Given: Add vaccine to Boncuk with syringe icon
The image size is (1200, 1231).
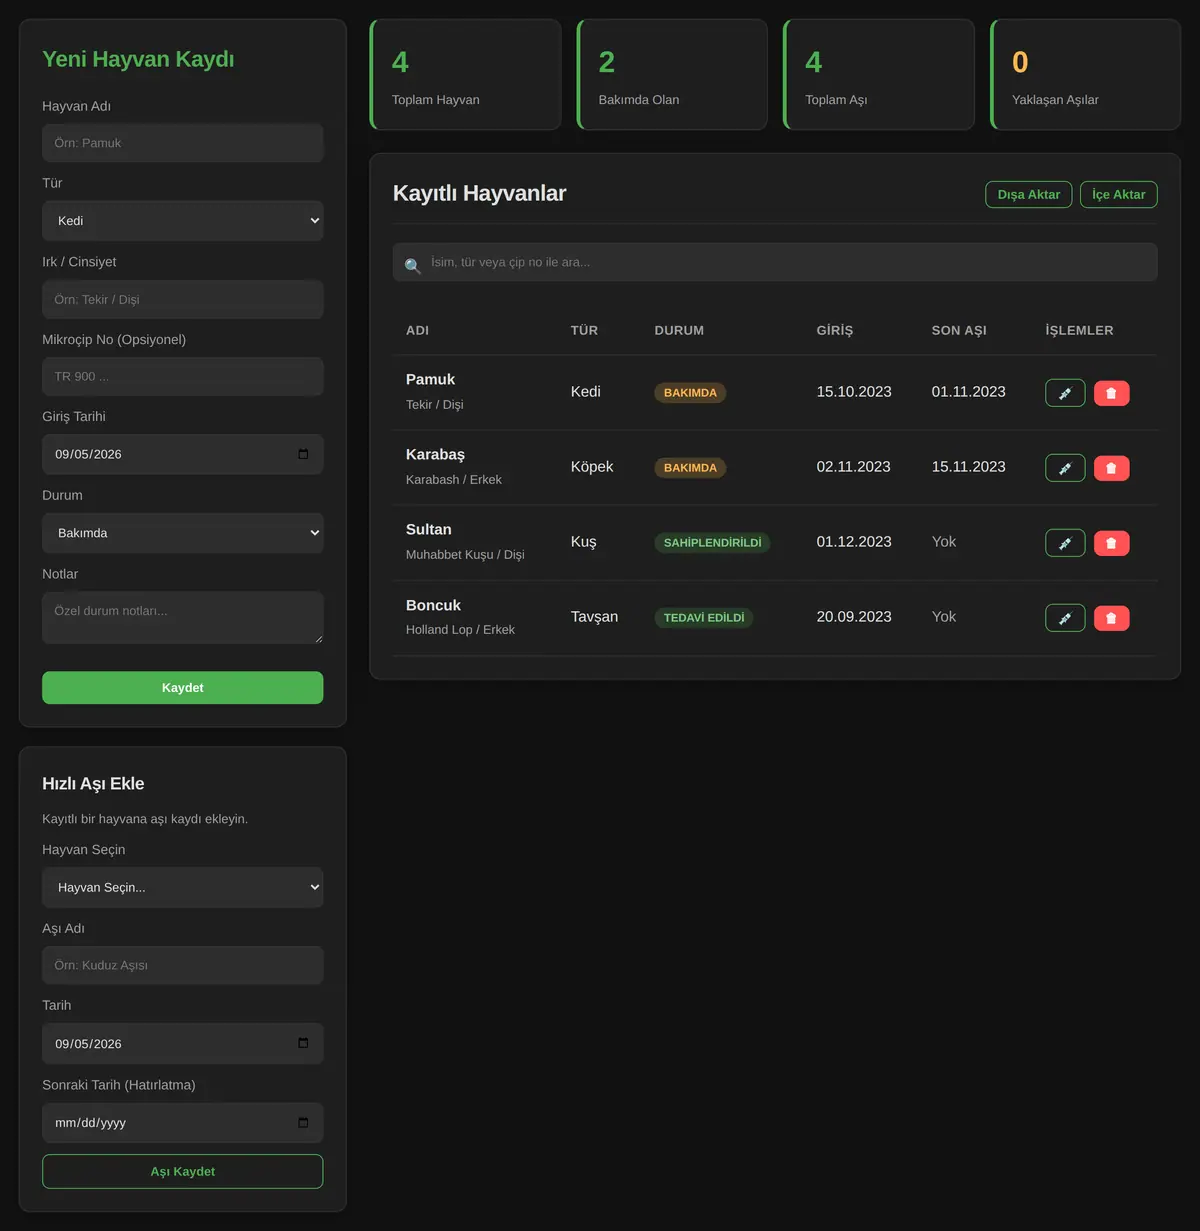Looking at the screenshot, I should [x=1065, y=618].
